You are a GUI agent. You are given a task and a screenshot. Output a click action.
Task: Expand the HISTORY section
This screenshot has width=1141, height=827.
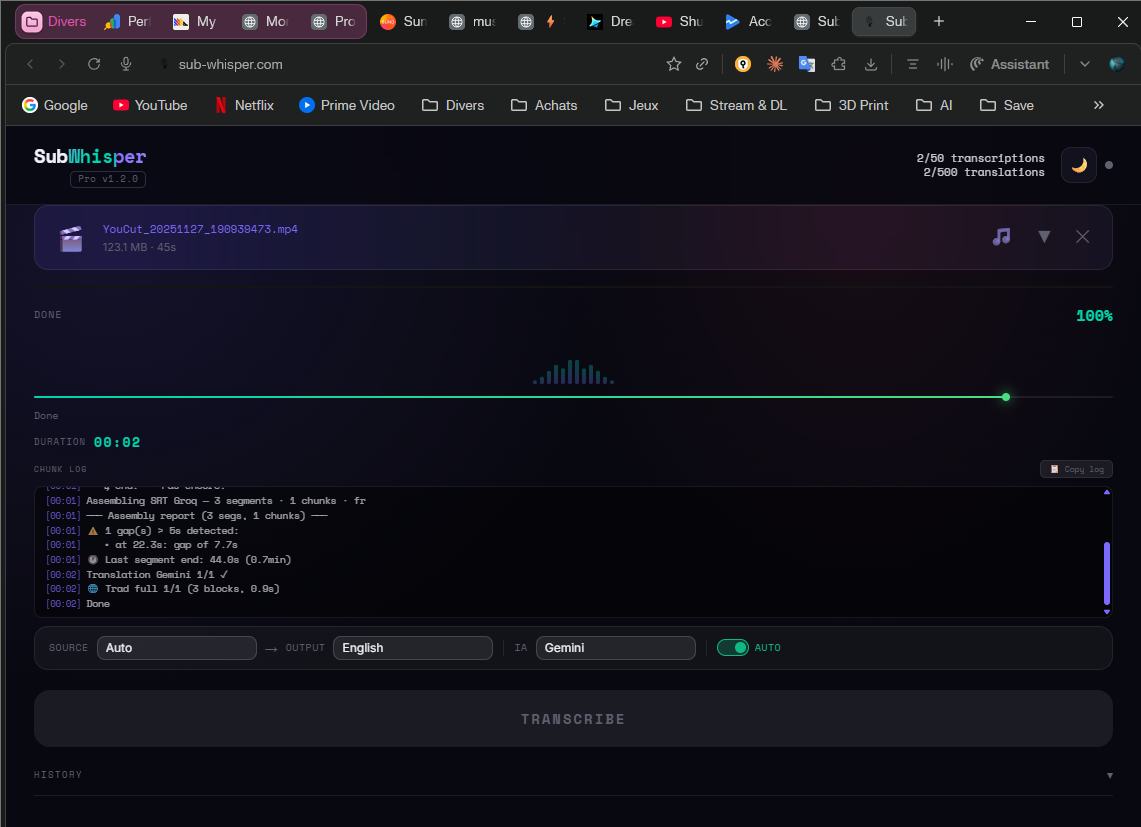1109,774
